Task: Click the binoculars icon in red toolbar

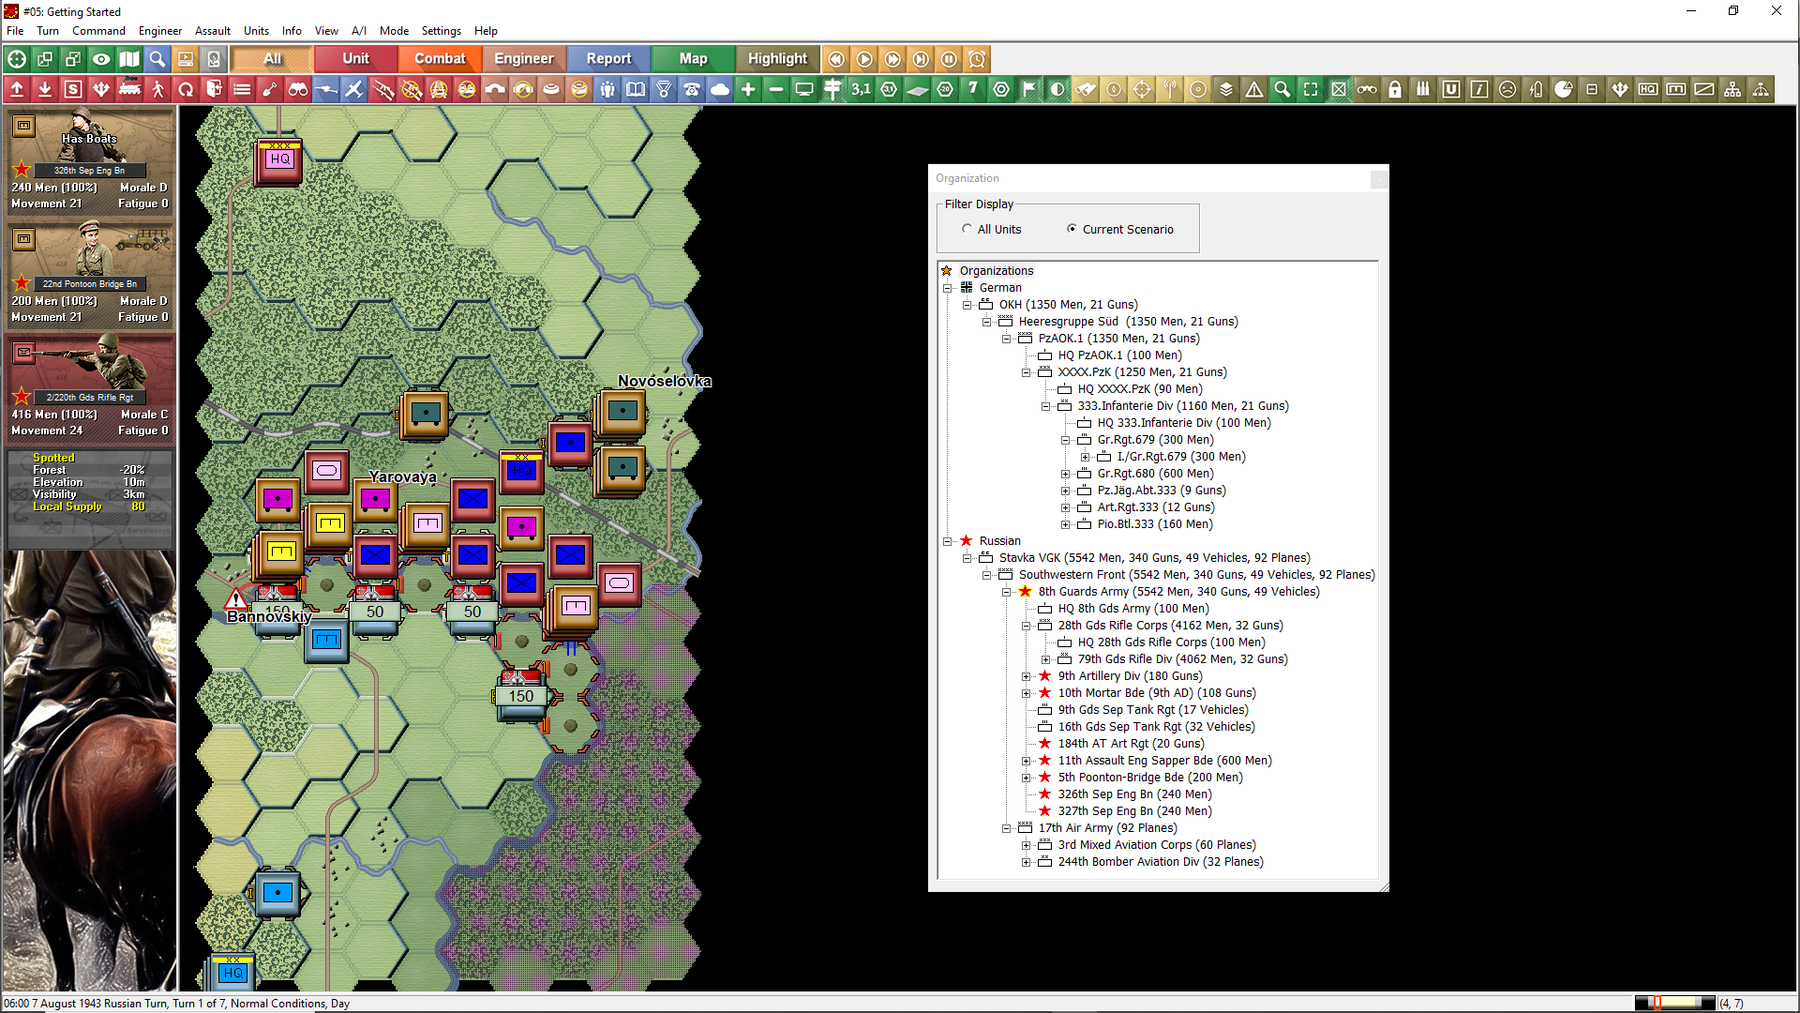Action: tap(298, 90)
